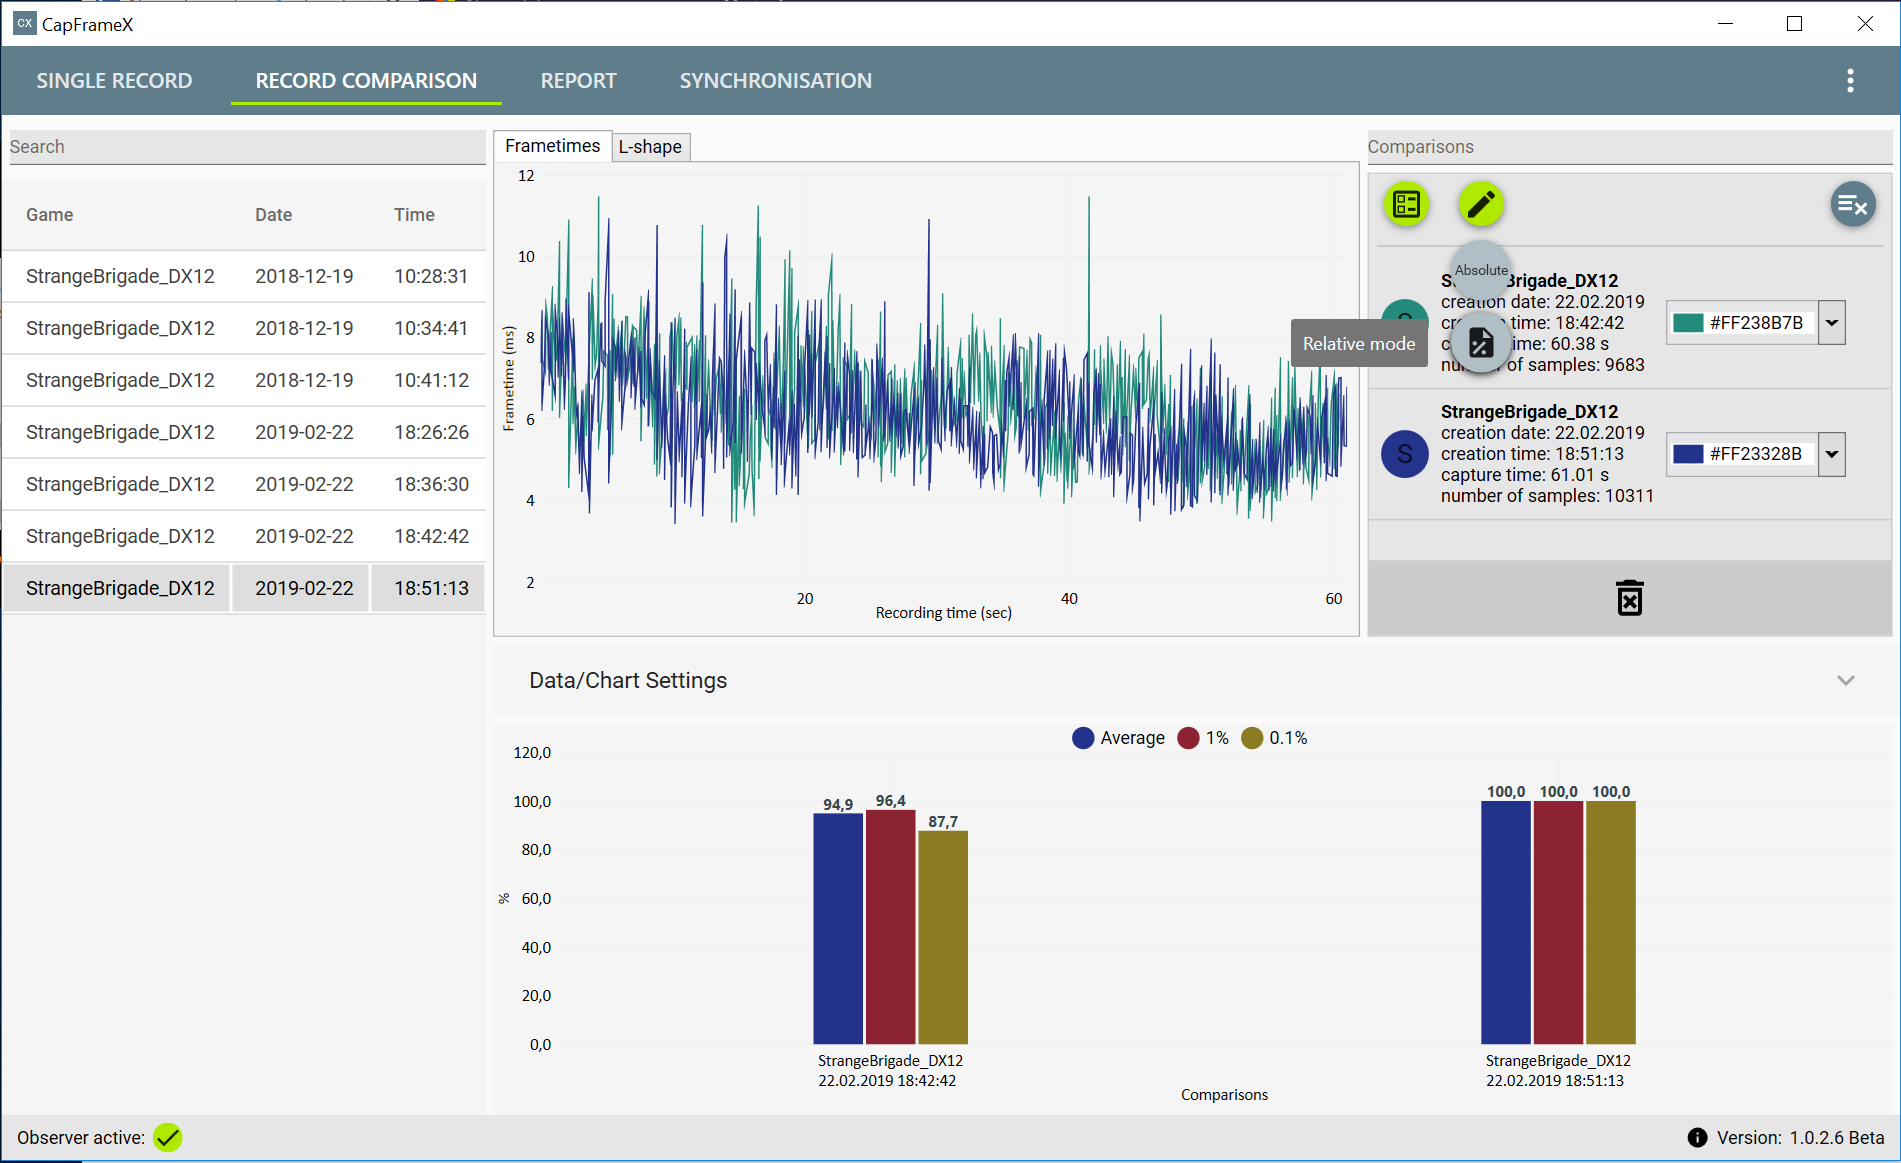Click the 94,9 average bar of 18:42:42
The width and height of the screenshot is (1901, 1163).
point(838,929)
